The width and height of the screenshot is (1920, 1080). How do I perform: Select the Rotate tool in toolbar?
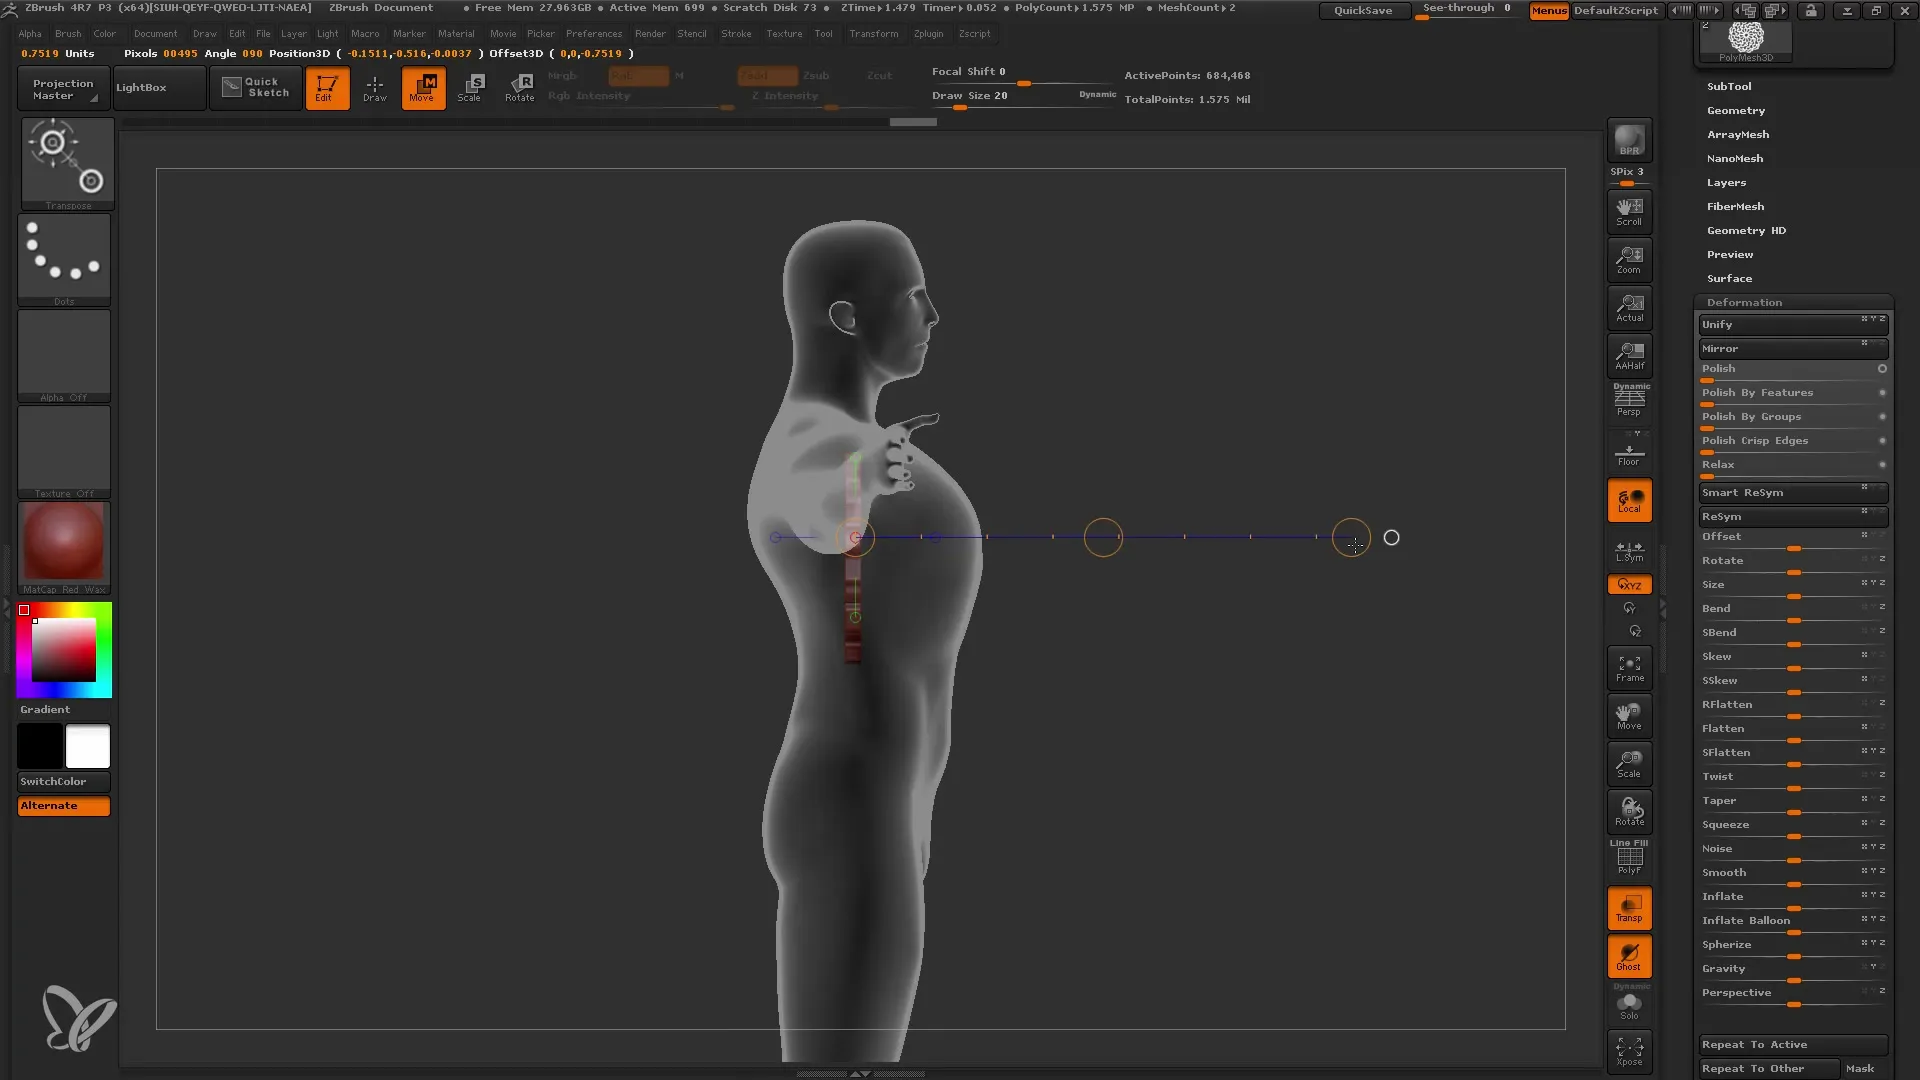(x=520, y=88)
